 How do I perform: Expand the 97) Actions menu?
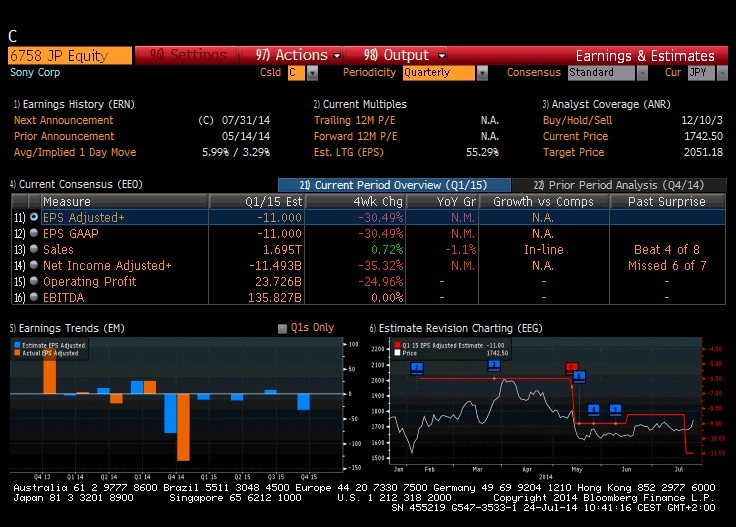[298, 55]
